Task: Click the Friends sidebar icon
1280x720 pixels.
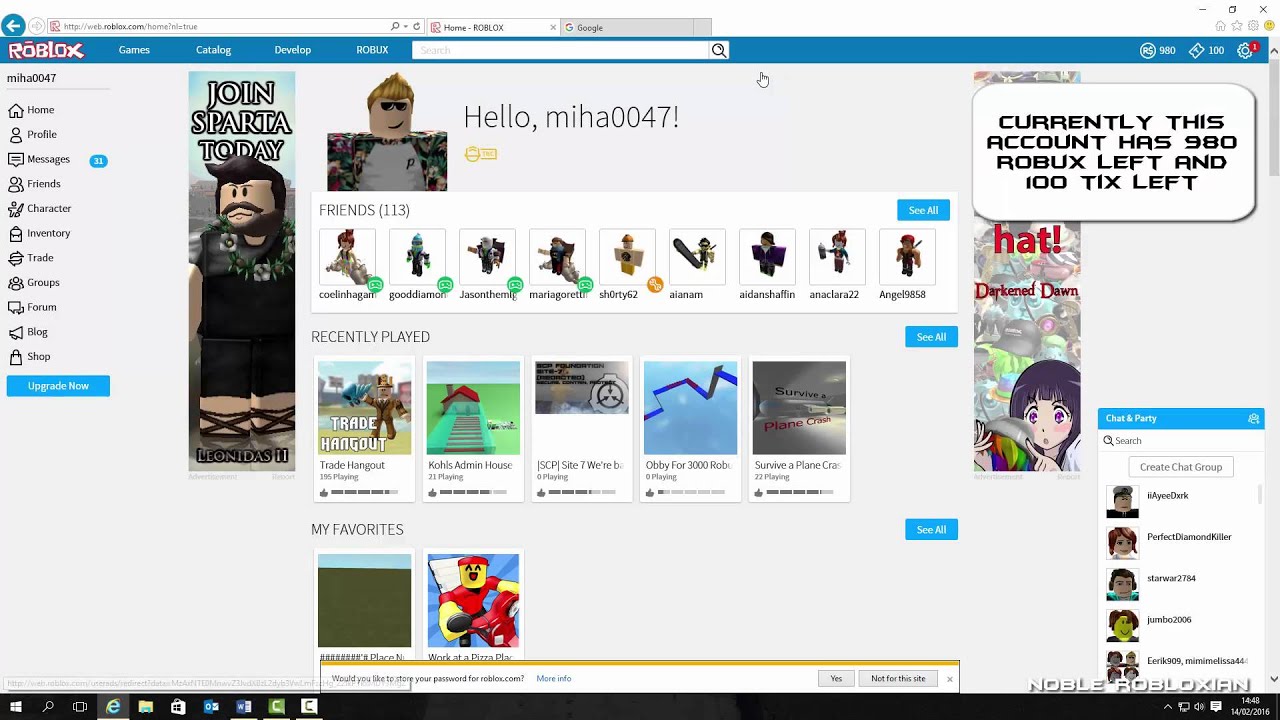Action: 15,184
